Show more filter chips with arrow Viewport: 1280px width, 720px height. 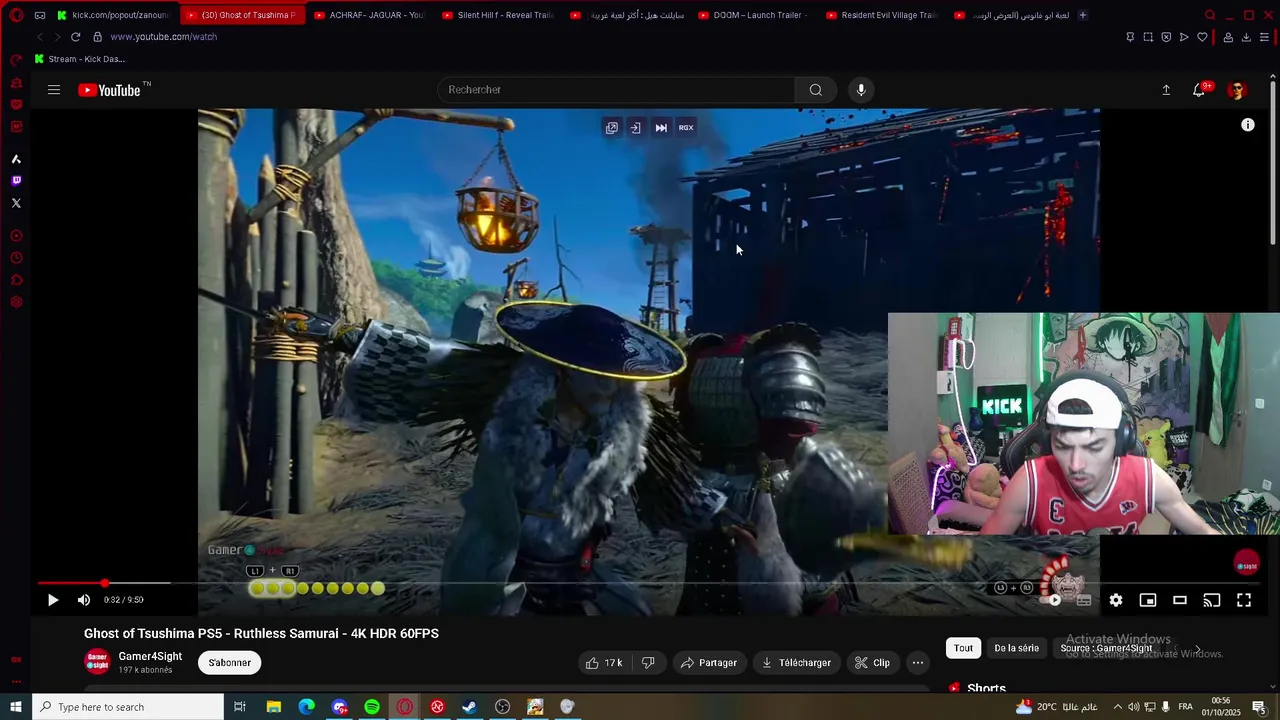click(1198, 649)
